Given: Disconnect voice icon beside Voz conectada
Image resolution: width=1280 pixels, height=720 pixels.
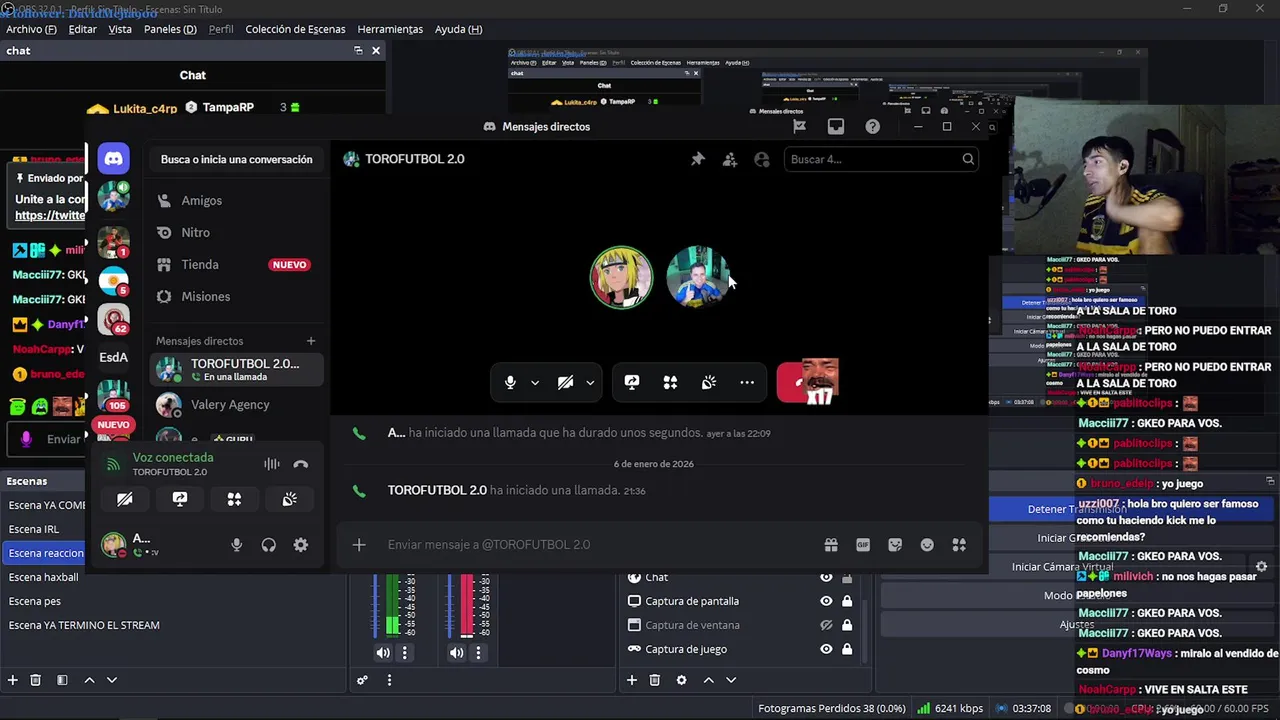Looking at the screenshot, I should [301, 464].
